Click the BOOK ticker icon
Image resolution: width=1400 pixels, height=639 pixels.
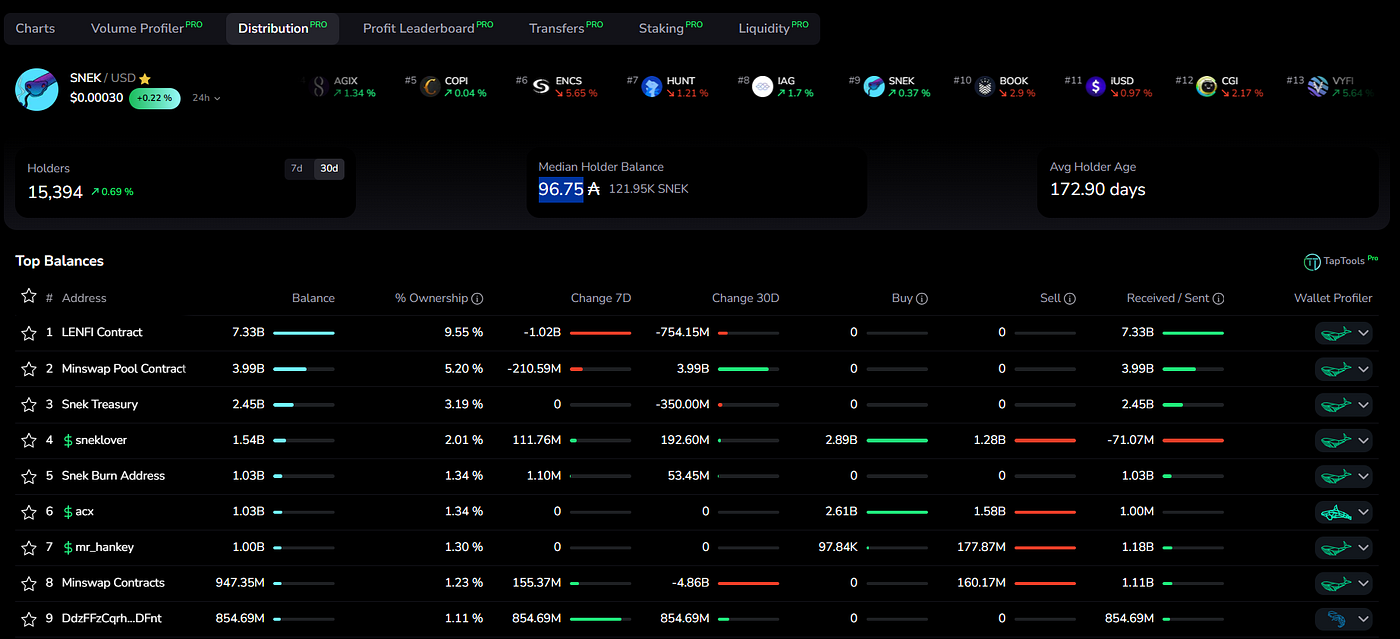(x=985, y=87)
